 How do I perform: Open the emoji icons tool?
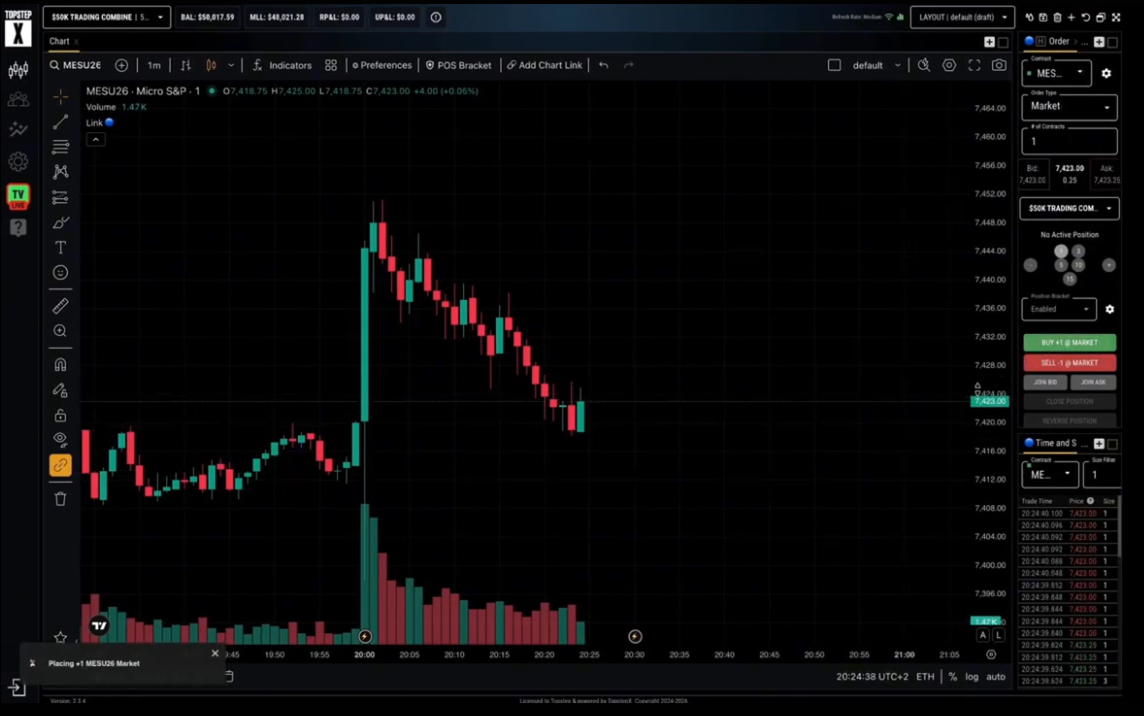[x=61, y=272]
